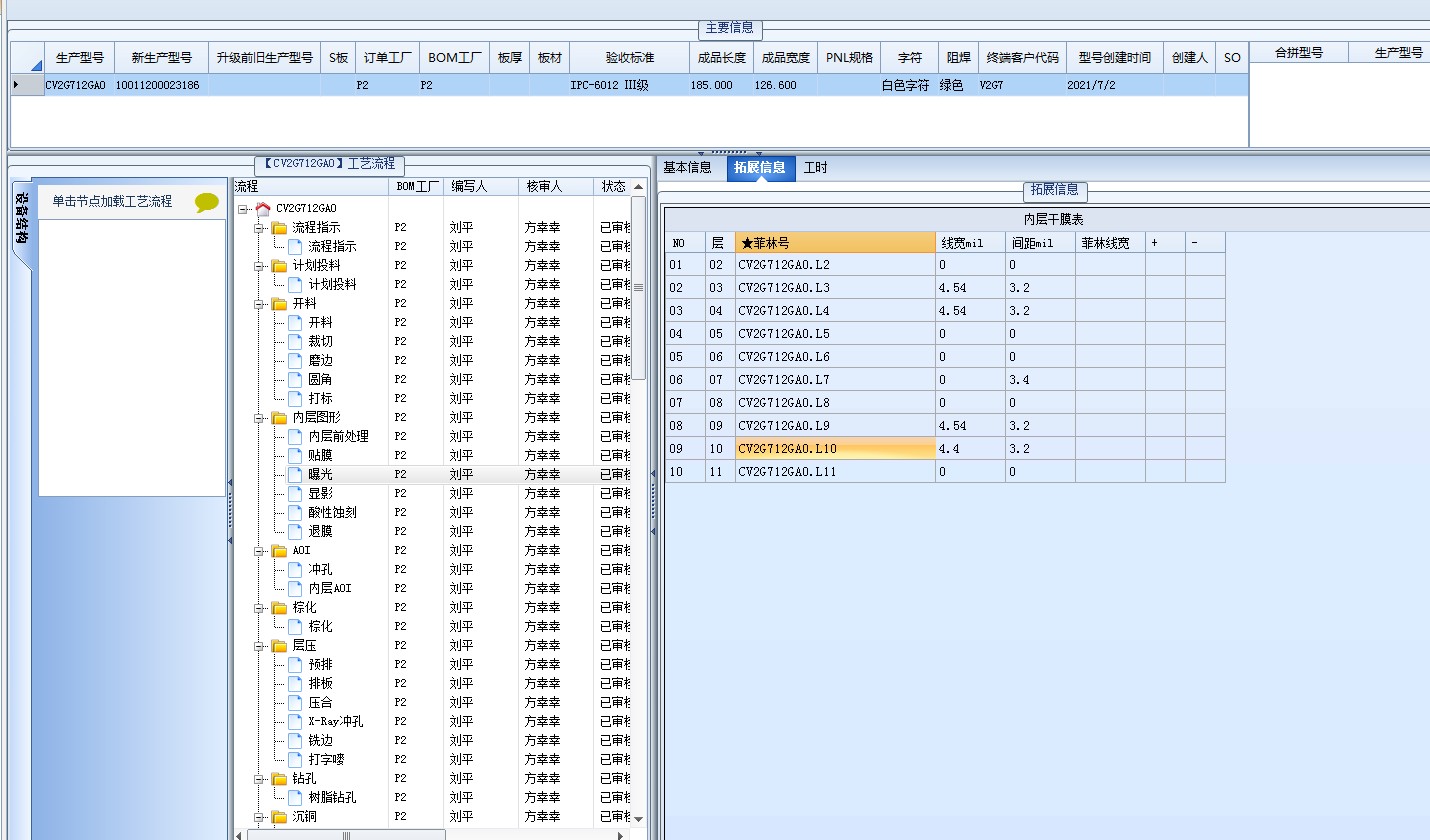Click the document icon next to 显影
The image size is (1430, 840).
tap(295, 494)
